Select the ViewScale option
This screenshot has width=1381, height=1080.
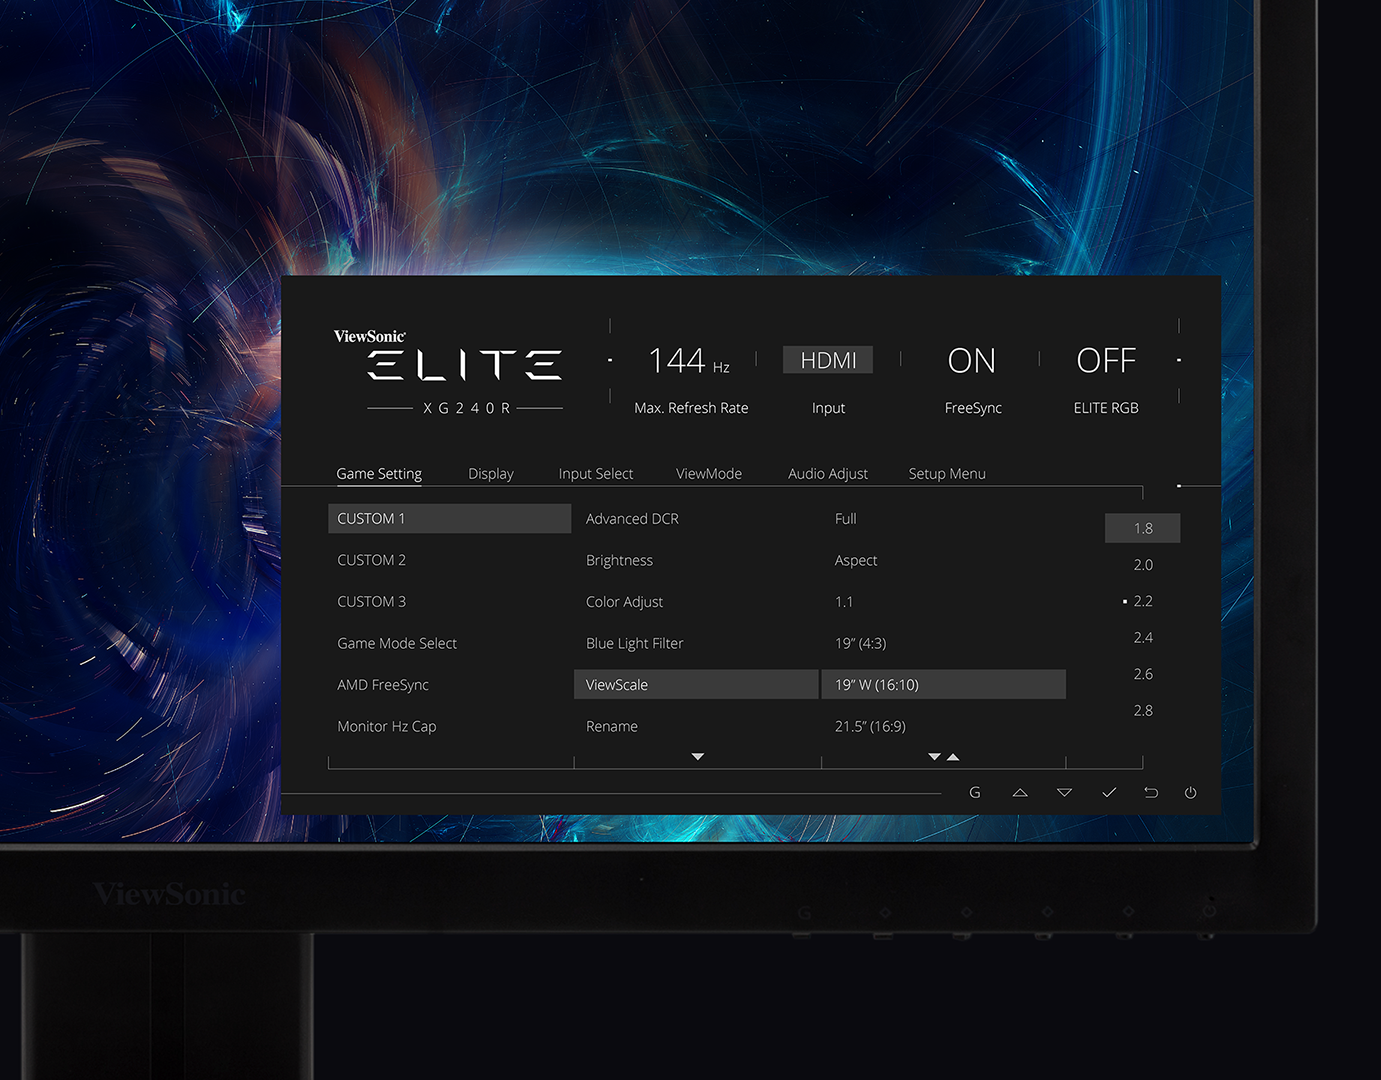(696, 685)
